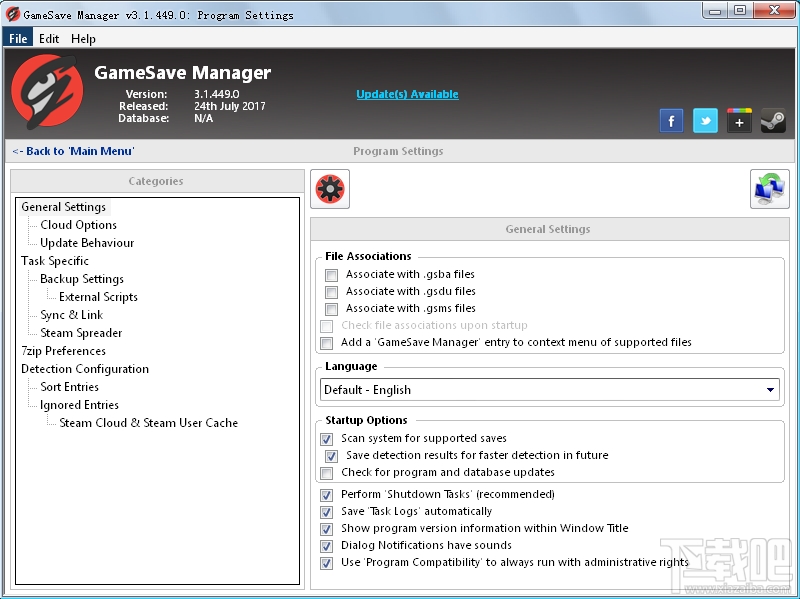Image resolution: width=800 pixels, height=599 pixels.
Task: Disable 'Scan system for supported saves'
Action: click(326, 438)
